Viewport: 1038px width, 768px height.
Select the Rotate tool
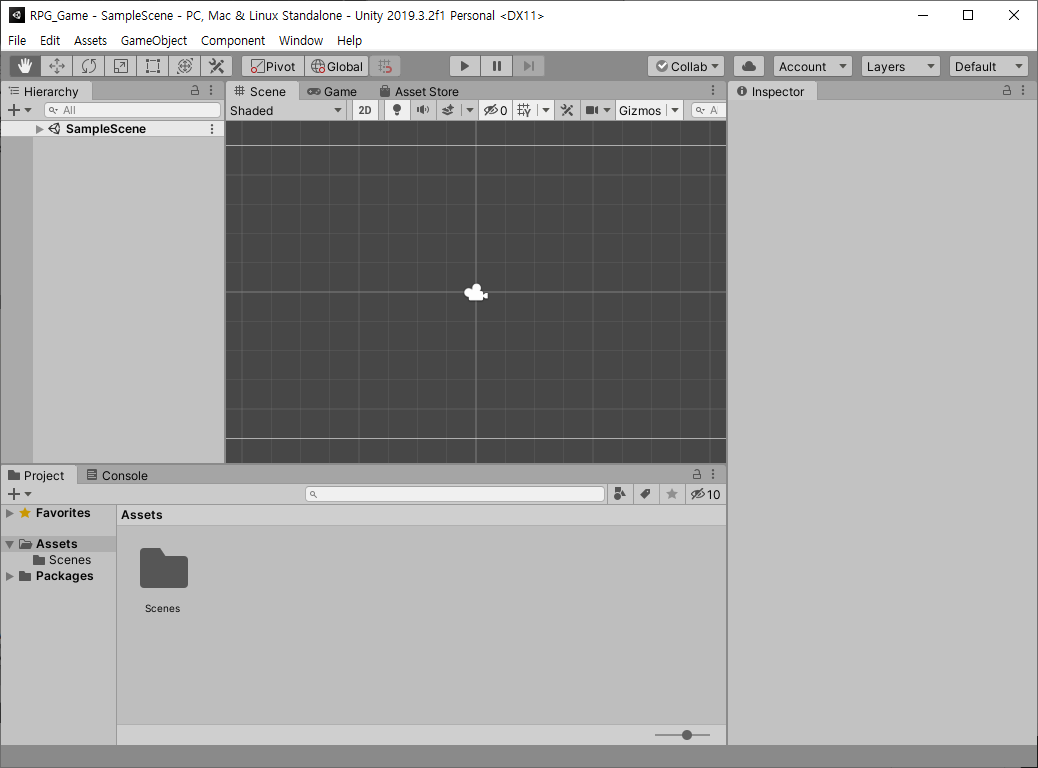coord(89,66)
